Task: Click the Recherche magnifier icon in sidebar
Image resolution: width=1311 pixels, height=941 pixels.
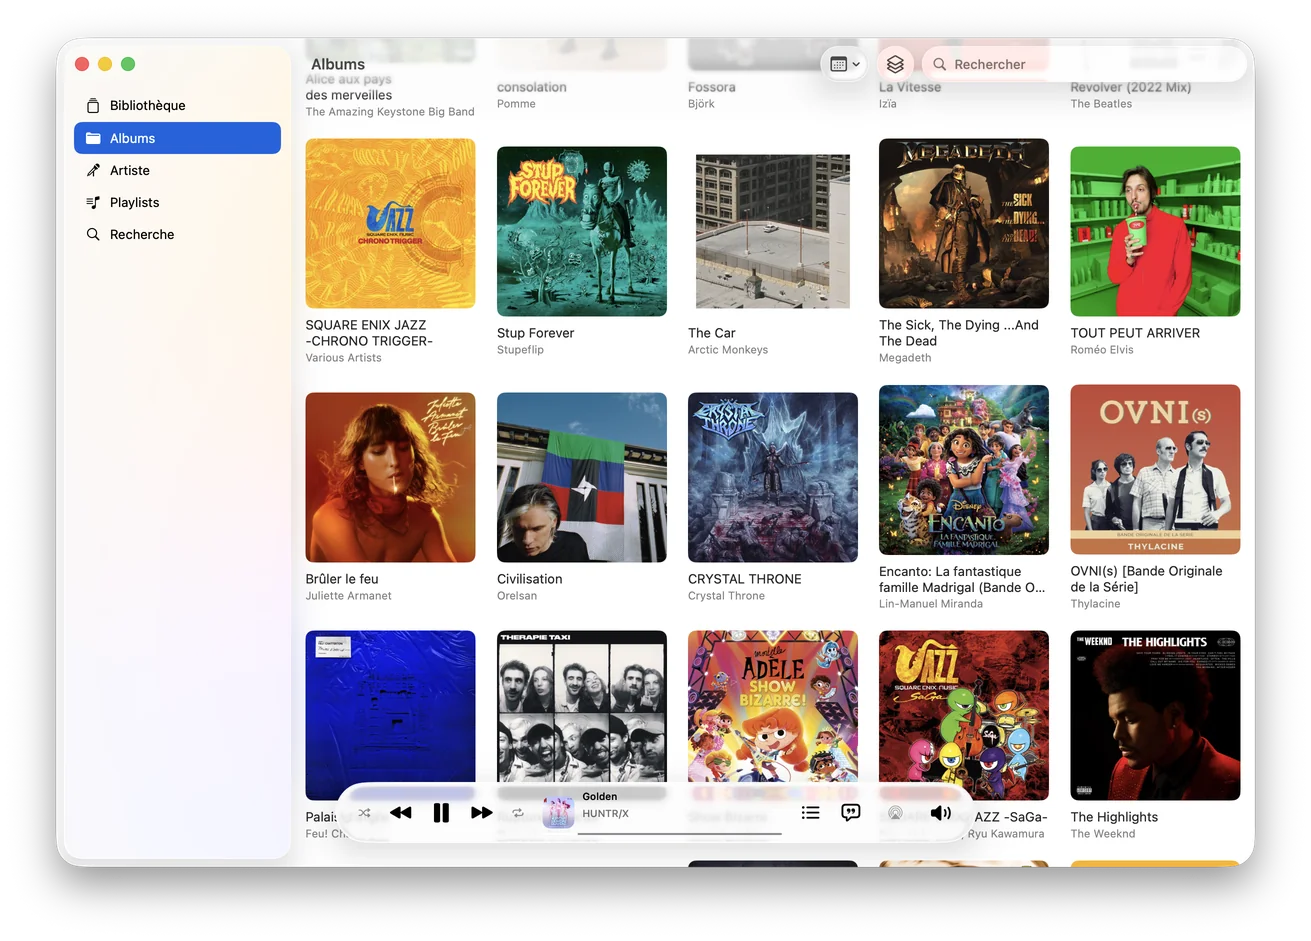Action: tap(93, 234)
